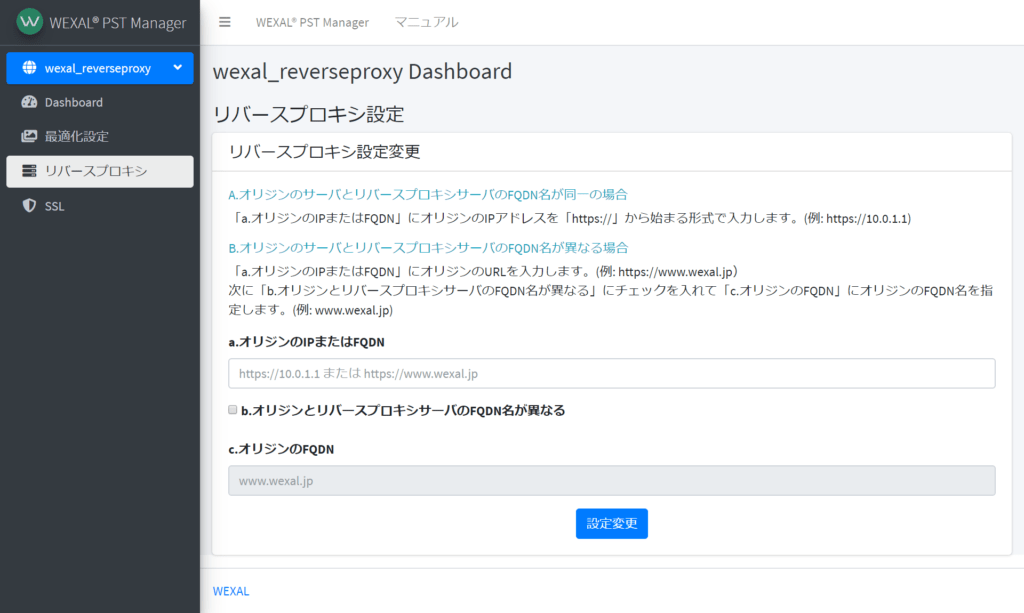The height and width of the screenshot is (613, 1024).
Task: Click the b.オリジンとリバースプロキシサーバ checkbox label
Action: click(x=403, y=411)
